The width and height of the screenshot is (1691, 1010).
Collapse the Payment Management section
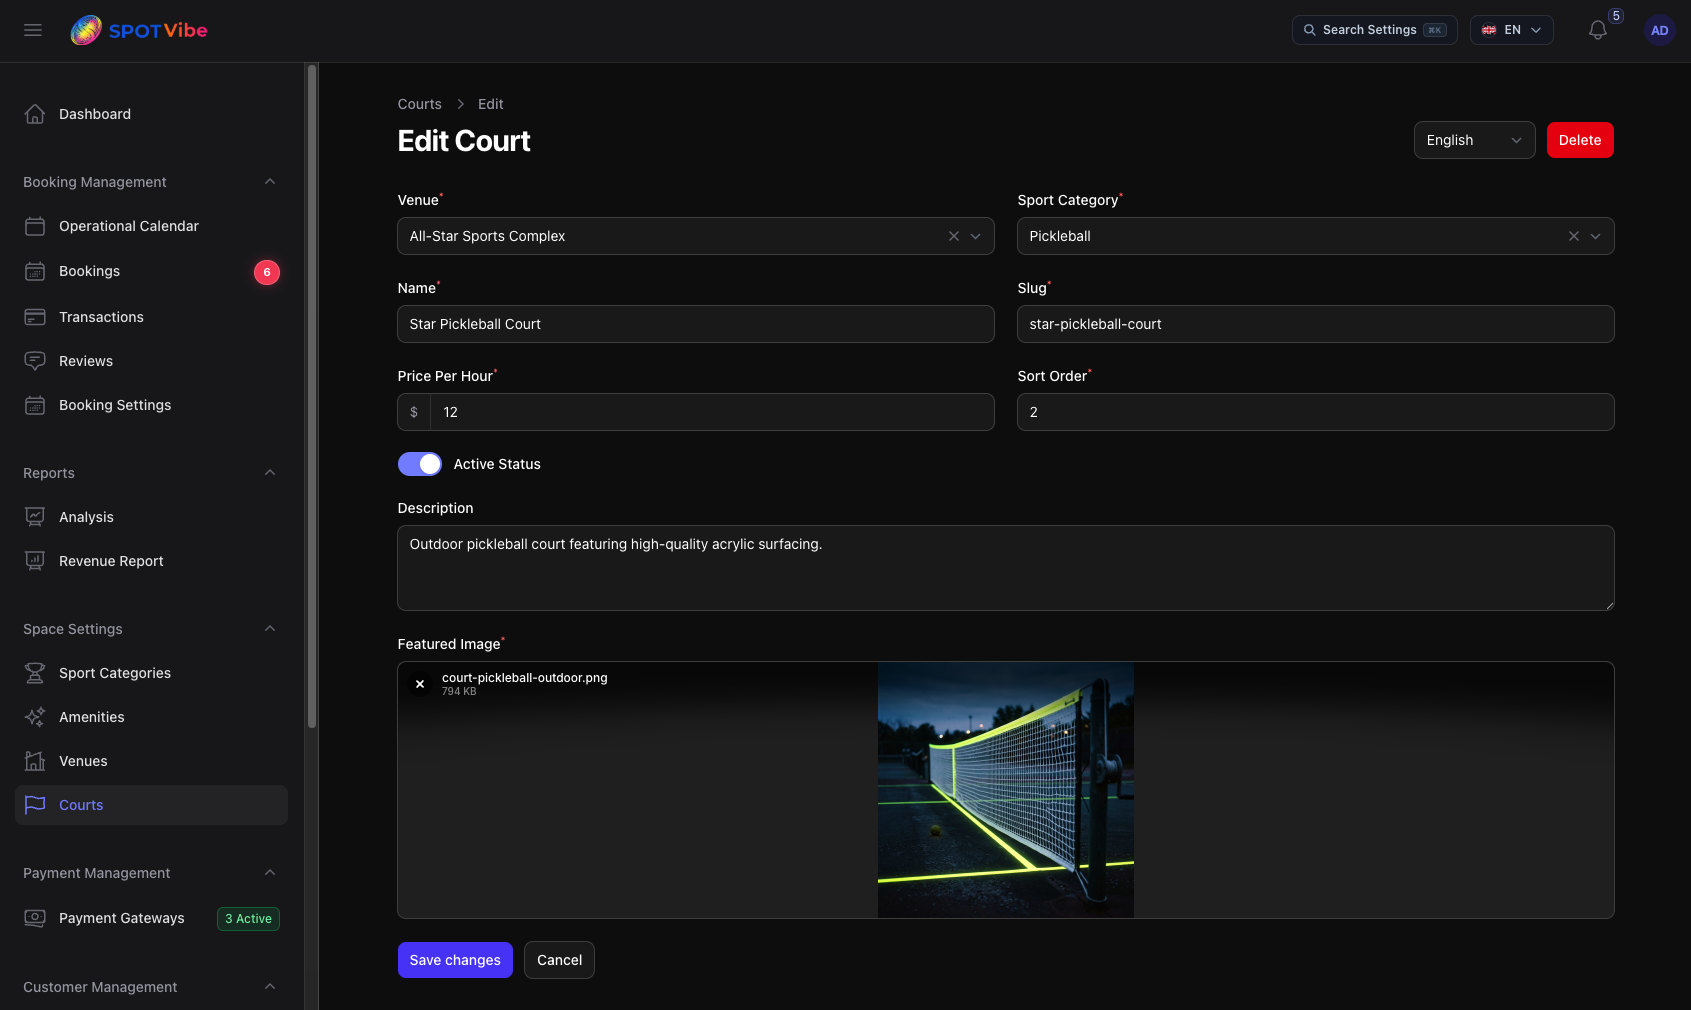pyautogui.click(x=270, y=873)
